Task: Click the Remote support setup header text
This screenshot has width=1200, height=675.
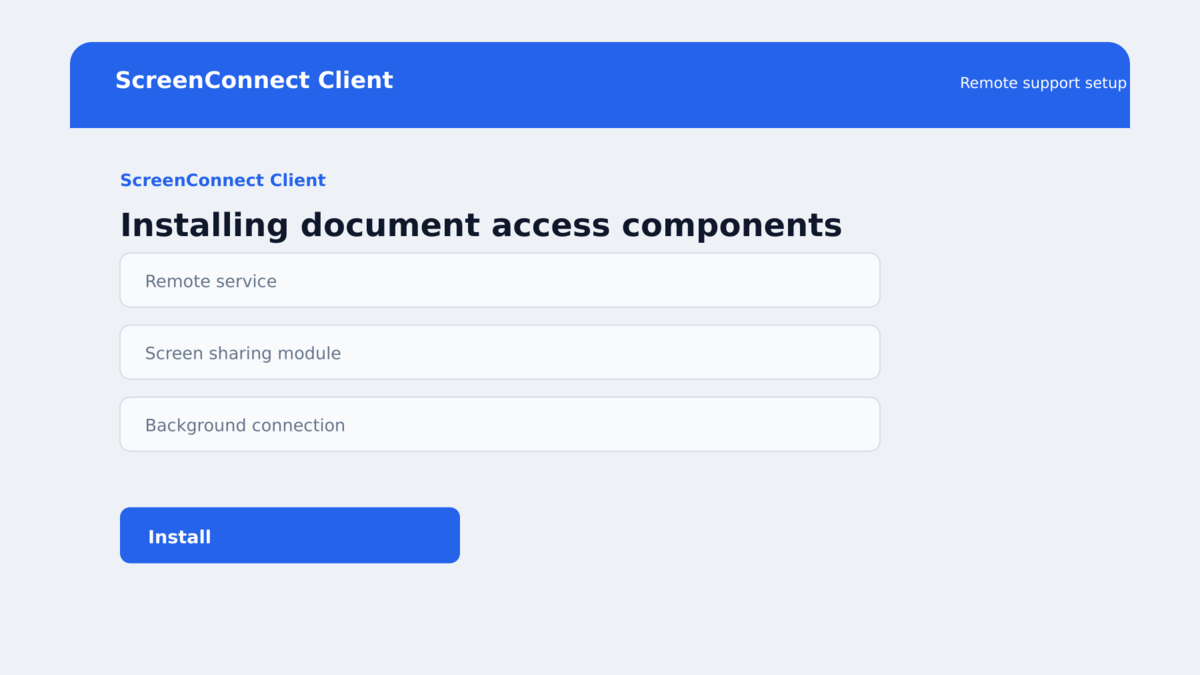Action: coord(1043,83)
